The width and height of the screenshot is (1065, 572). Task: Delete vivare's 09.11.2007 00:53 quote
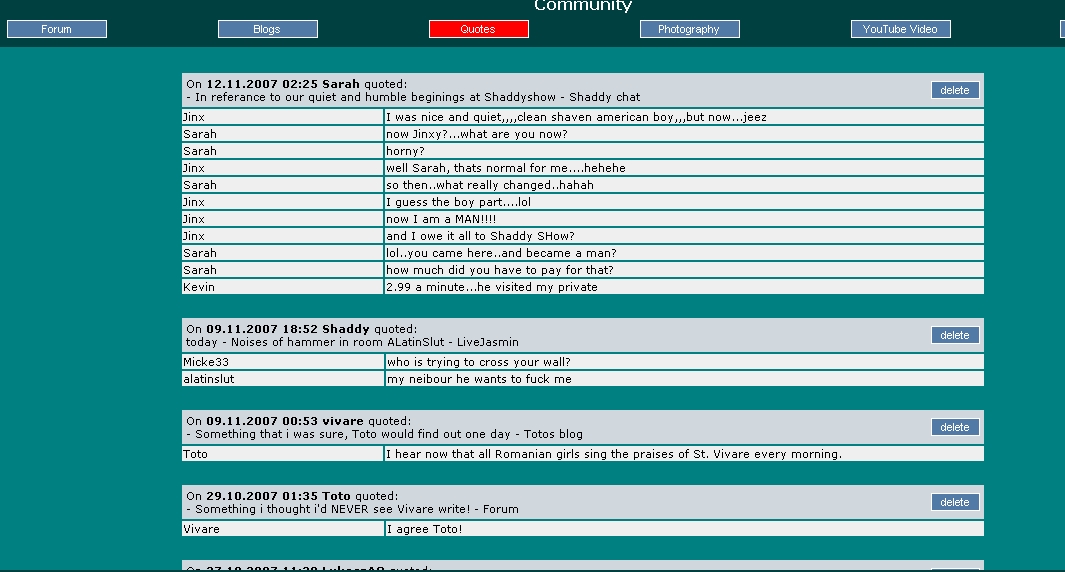(955, 427)
